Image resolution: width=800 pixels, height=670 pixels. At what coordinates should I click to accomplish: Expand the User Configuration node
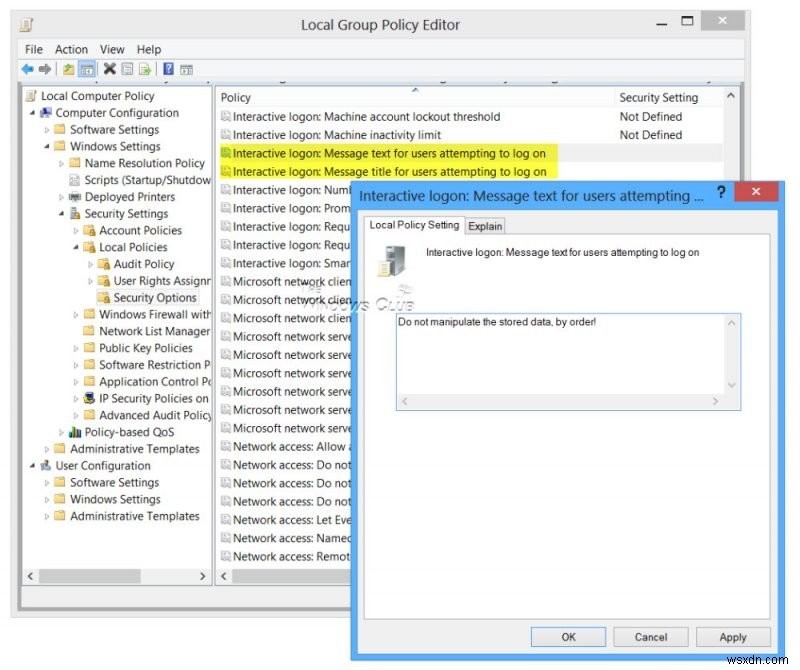point(33,465)
